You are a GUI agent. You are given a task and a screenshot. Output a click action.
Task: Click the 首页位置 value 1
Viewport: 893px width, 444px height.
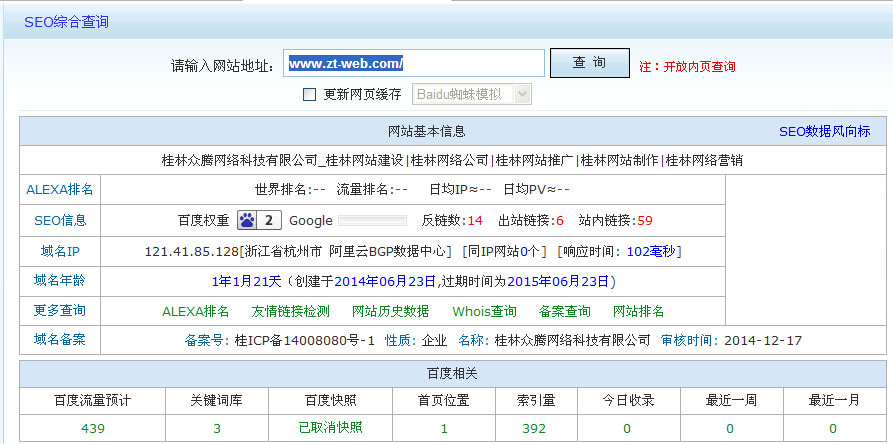point(444,429)
